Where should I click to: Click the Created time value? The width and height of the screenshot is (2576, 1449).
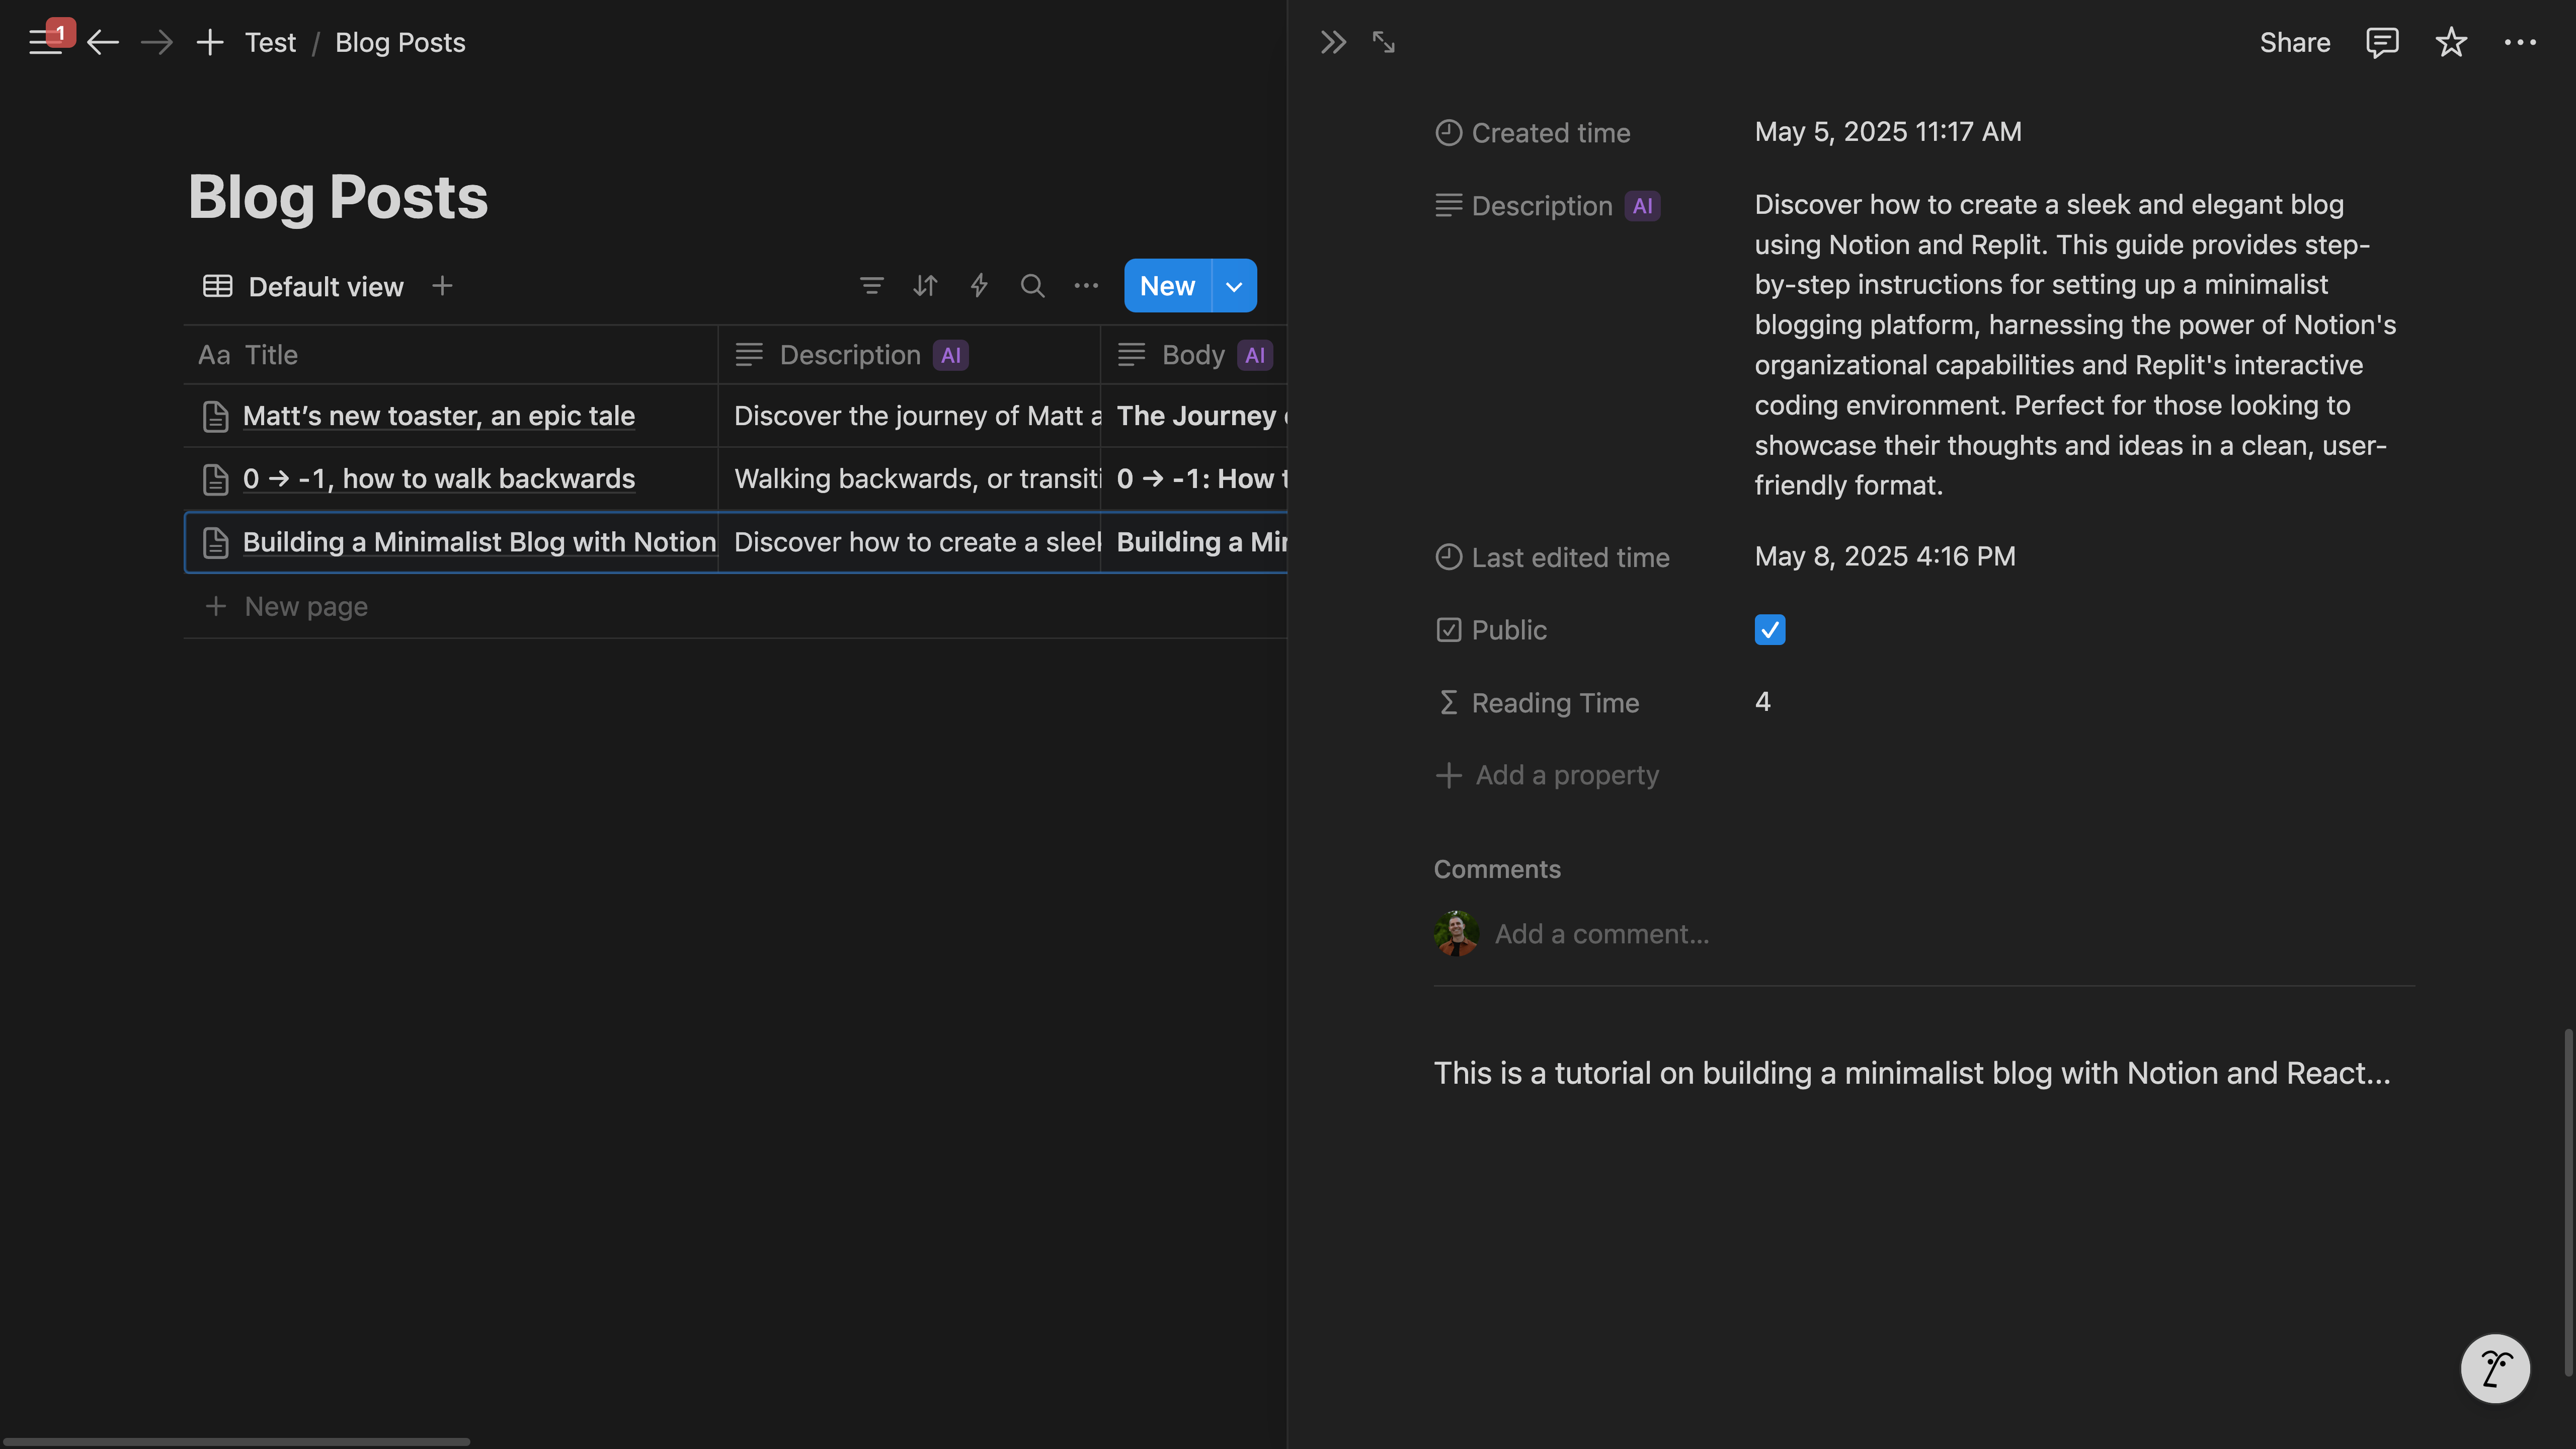click(1888, 132)
